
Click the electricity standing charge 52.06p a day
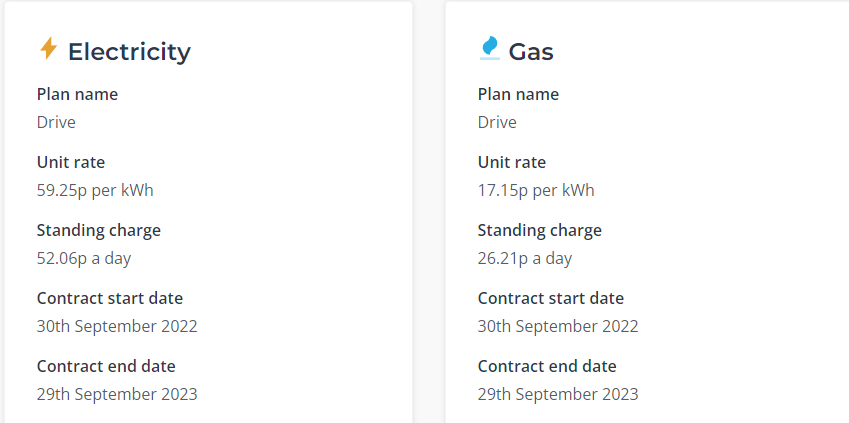coord(84,258)
